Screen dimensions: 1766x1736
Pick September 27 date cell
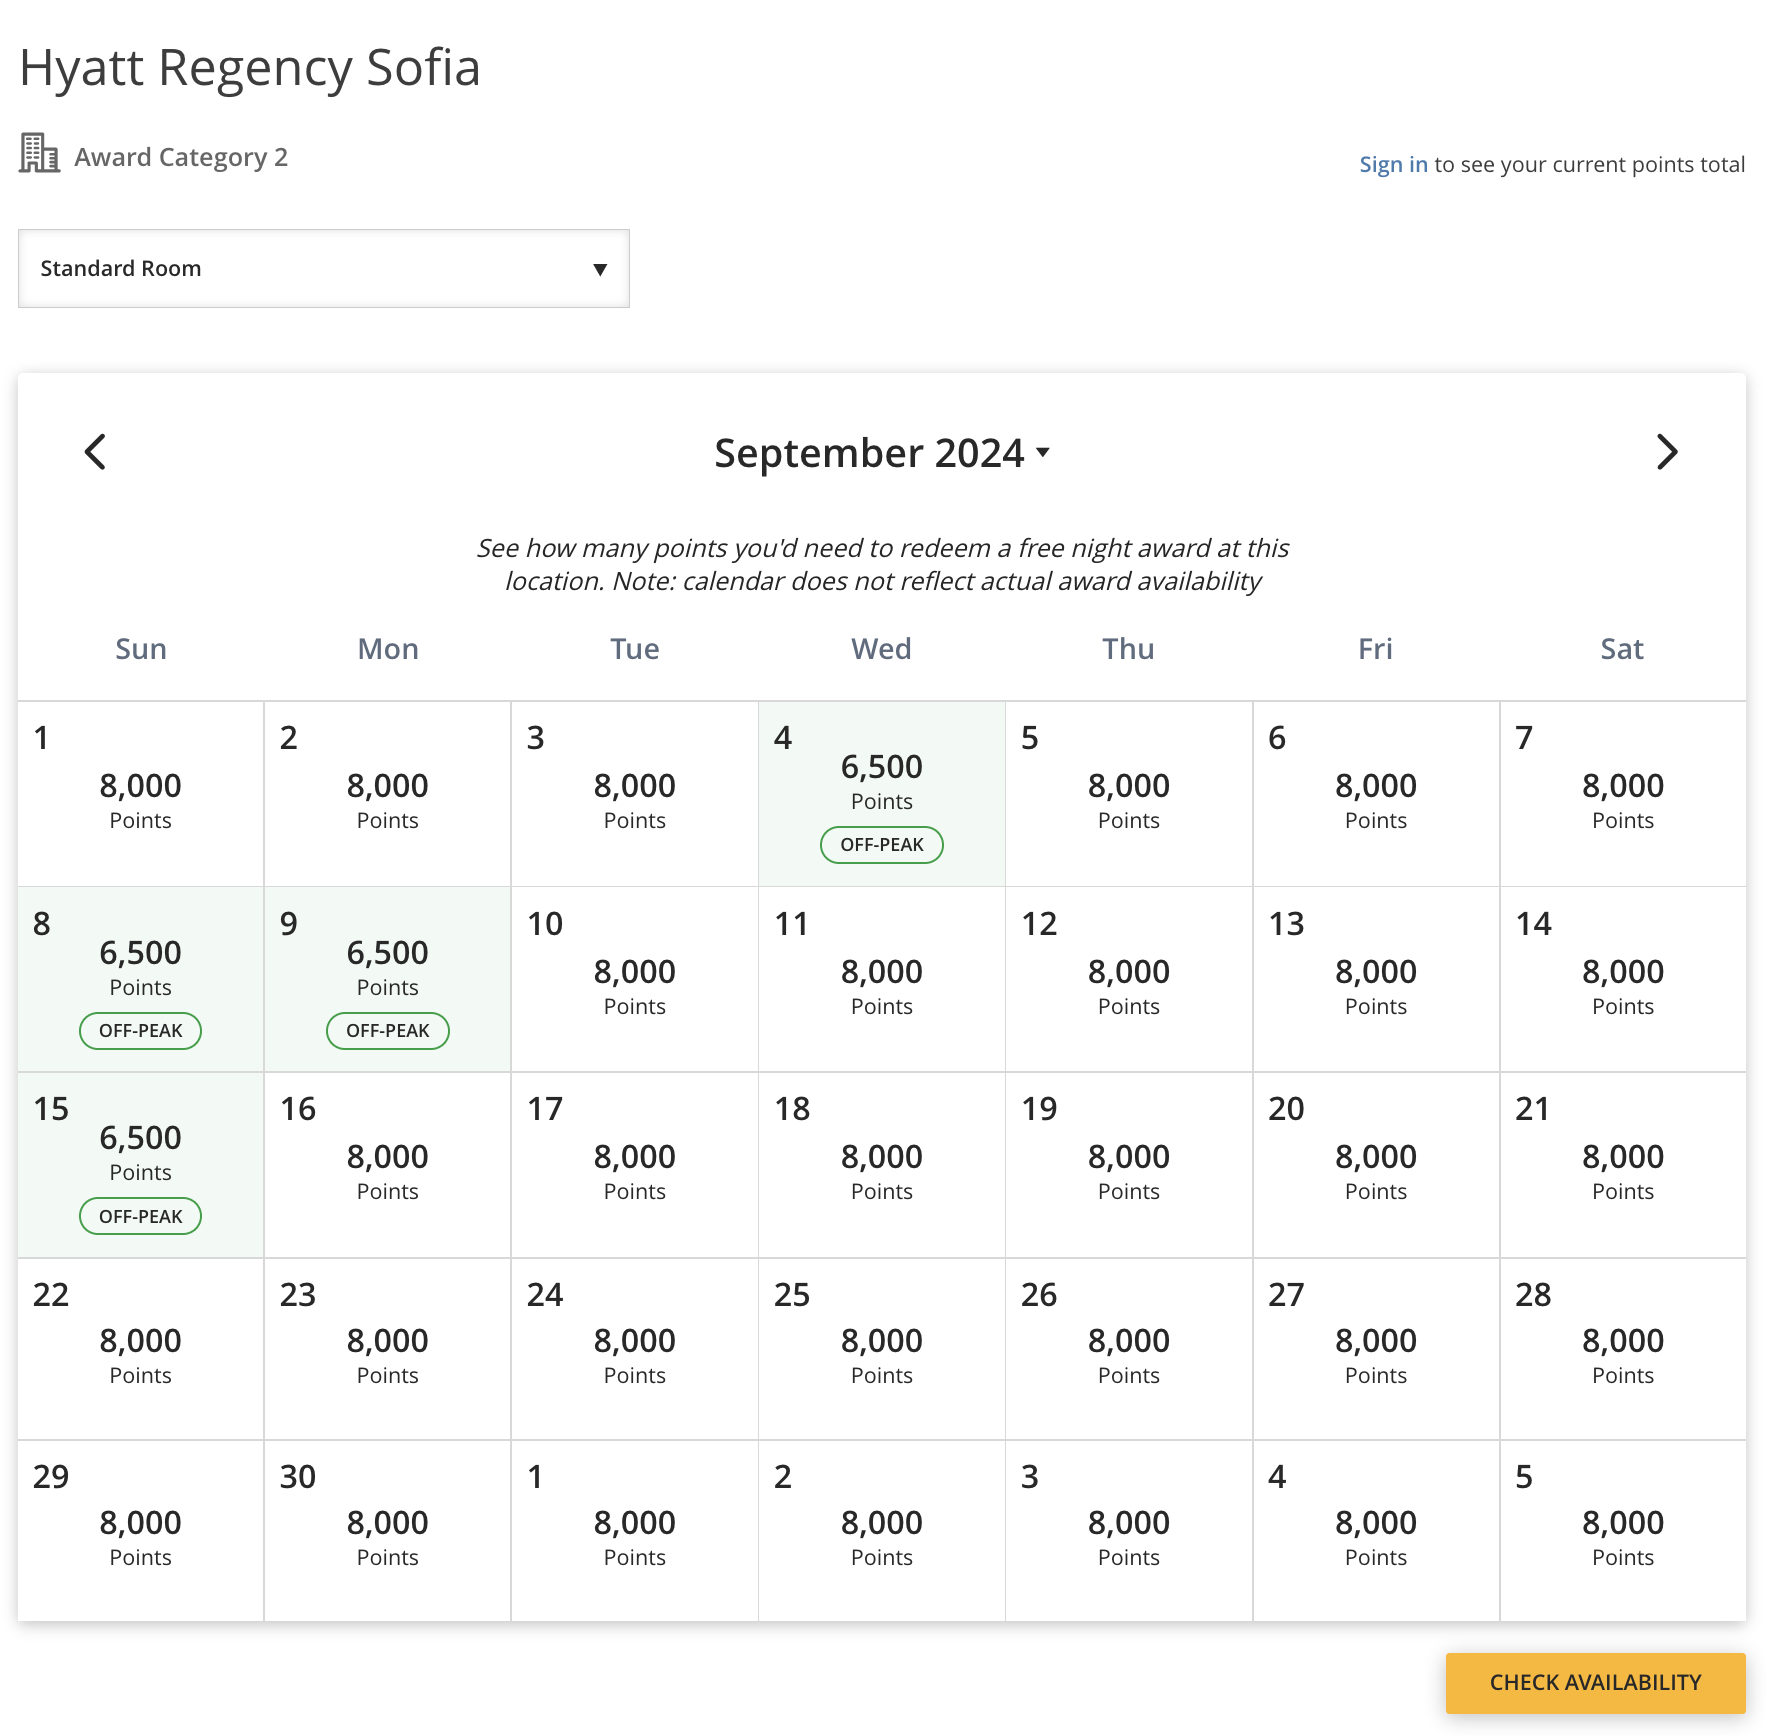[1376, 1349]
